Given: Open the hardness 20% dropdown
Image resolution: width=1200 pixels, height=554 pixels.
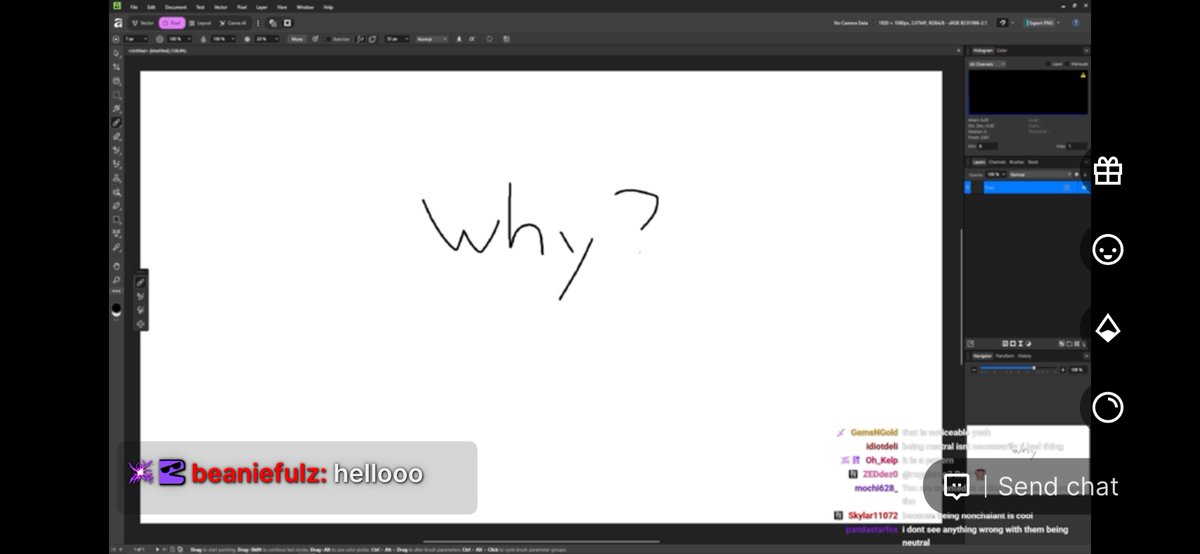Looking at the screenshot, I should tap(265, 39).
